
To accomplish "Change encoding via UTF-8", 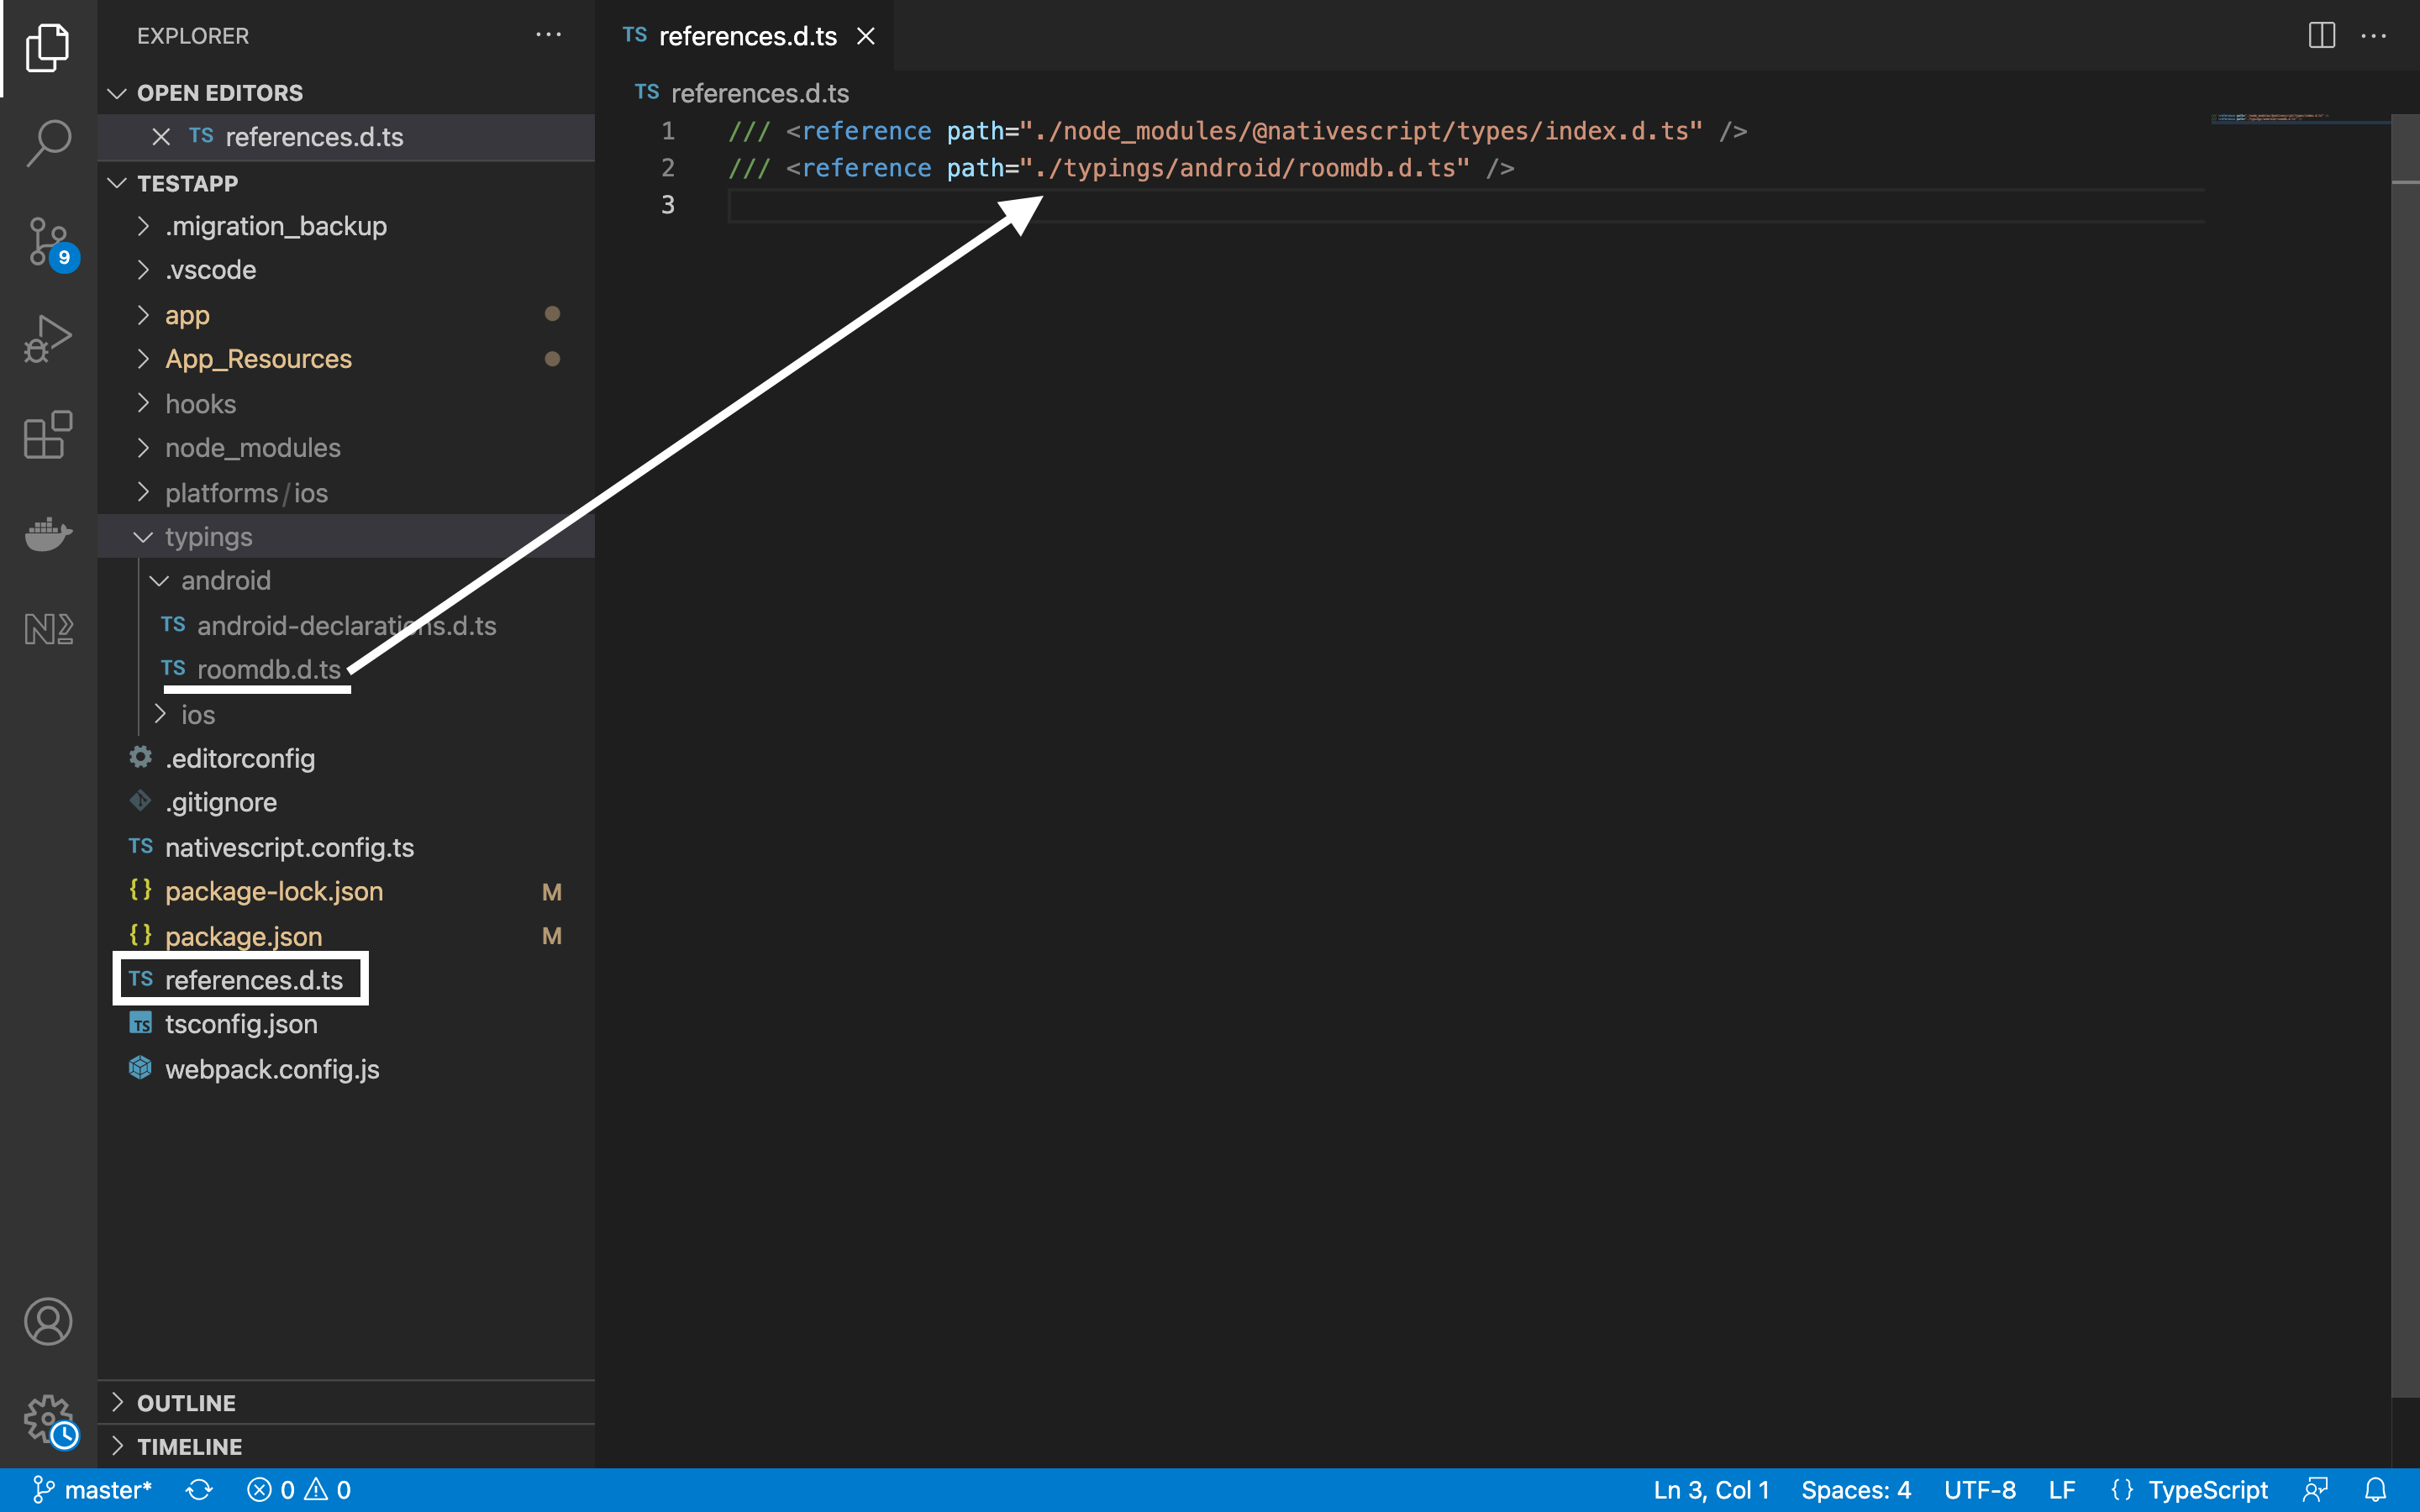I will [1979, 1490].
